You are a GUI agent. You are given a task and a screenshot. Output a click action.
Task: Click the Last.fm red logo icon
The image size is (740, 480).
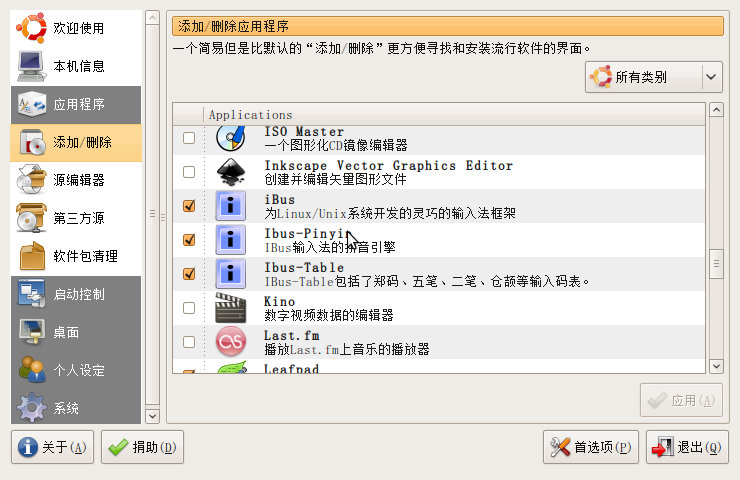[231, 342]
